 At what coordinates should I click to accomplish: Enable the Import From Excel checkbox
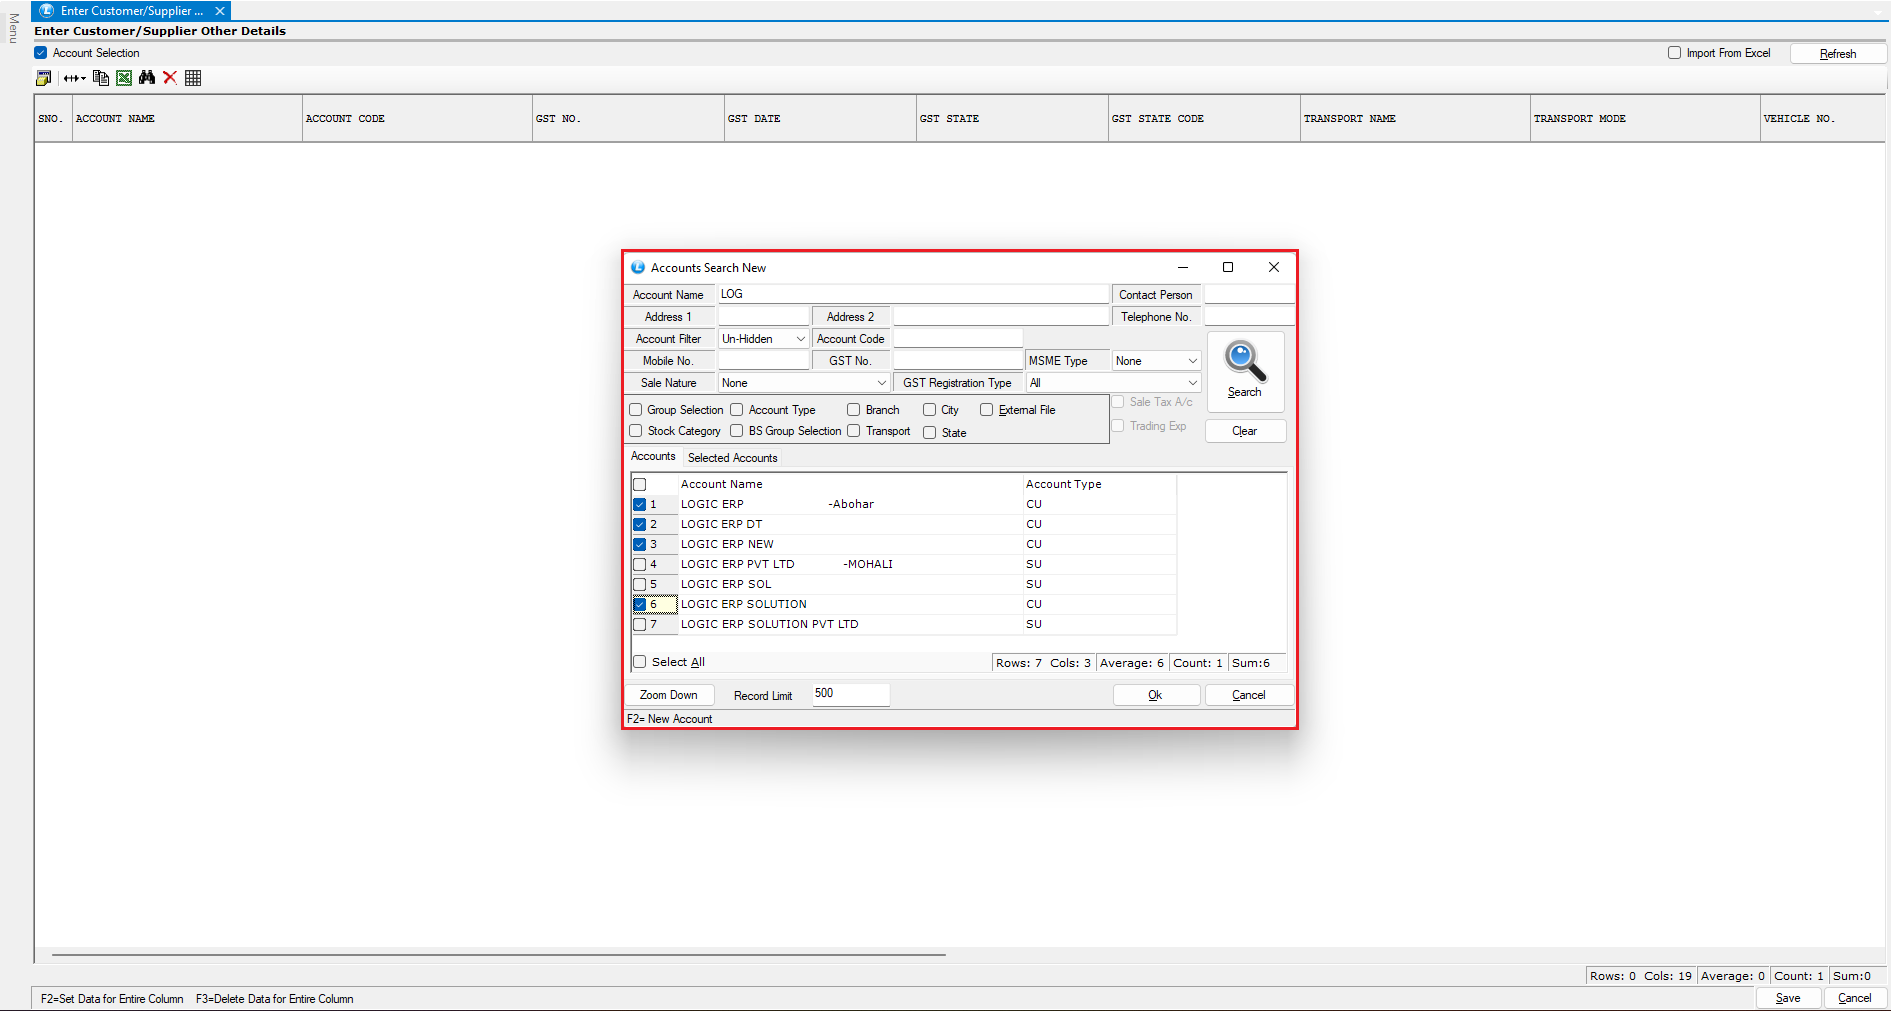click(1674, 53)
